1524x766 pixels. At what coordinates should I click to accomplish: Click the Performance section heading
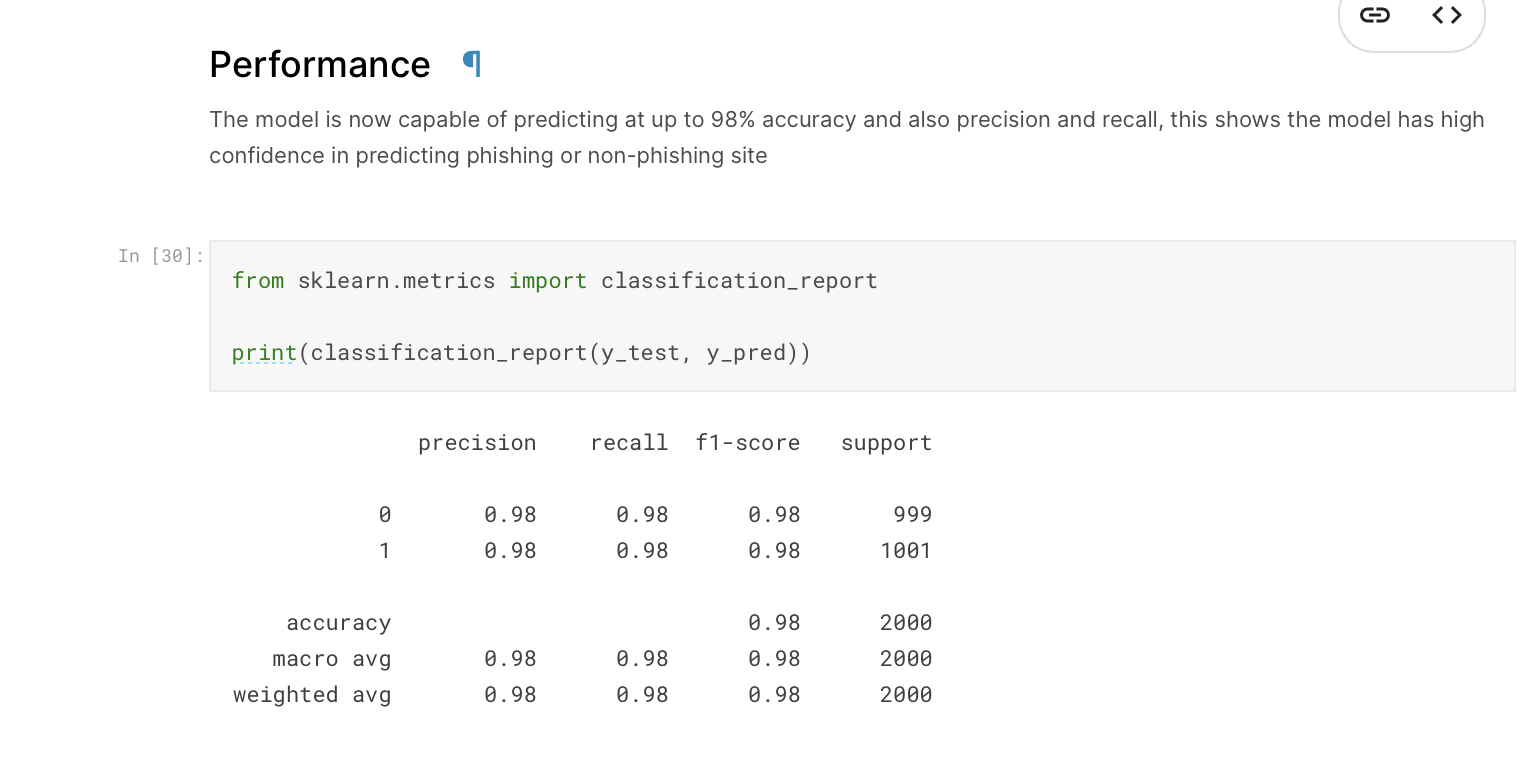pyautogui.click(x=319, y=64)
